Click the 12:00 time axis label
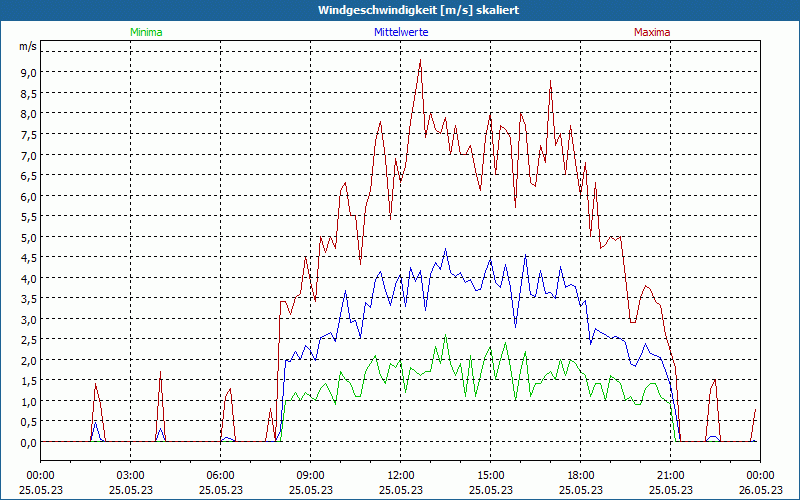 [x=401, y=476]
